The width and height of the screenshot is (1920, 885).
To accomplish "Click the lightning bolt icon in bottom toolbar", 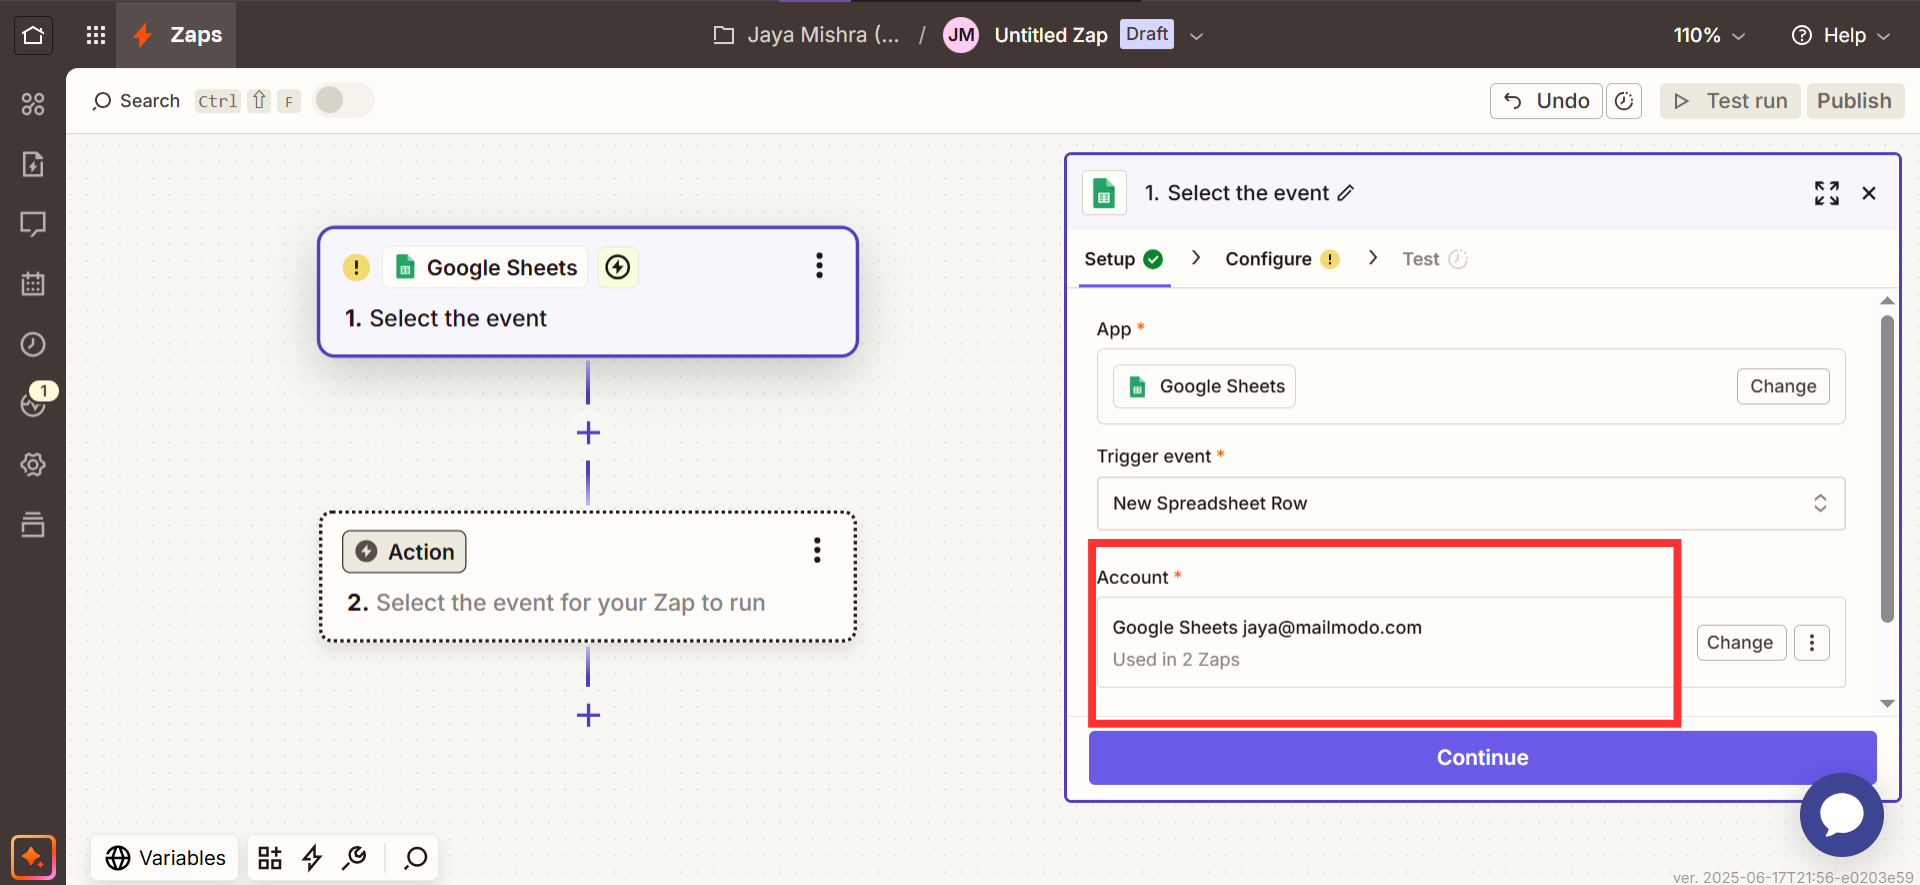I will 312,858.
